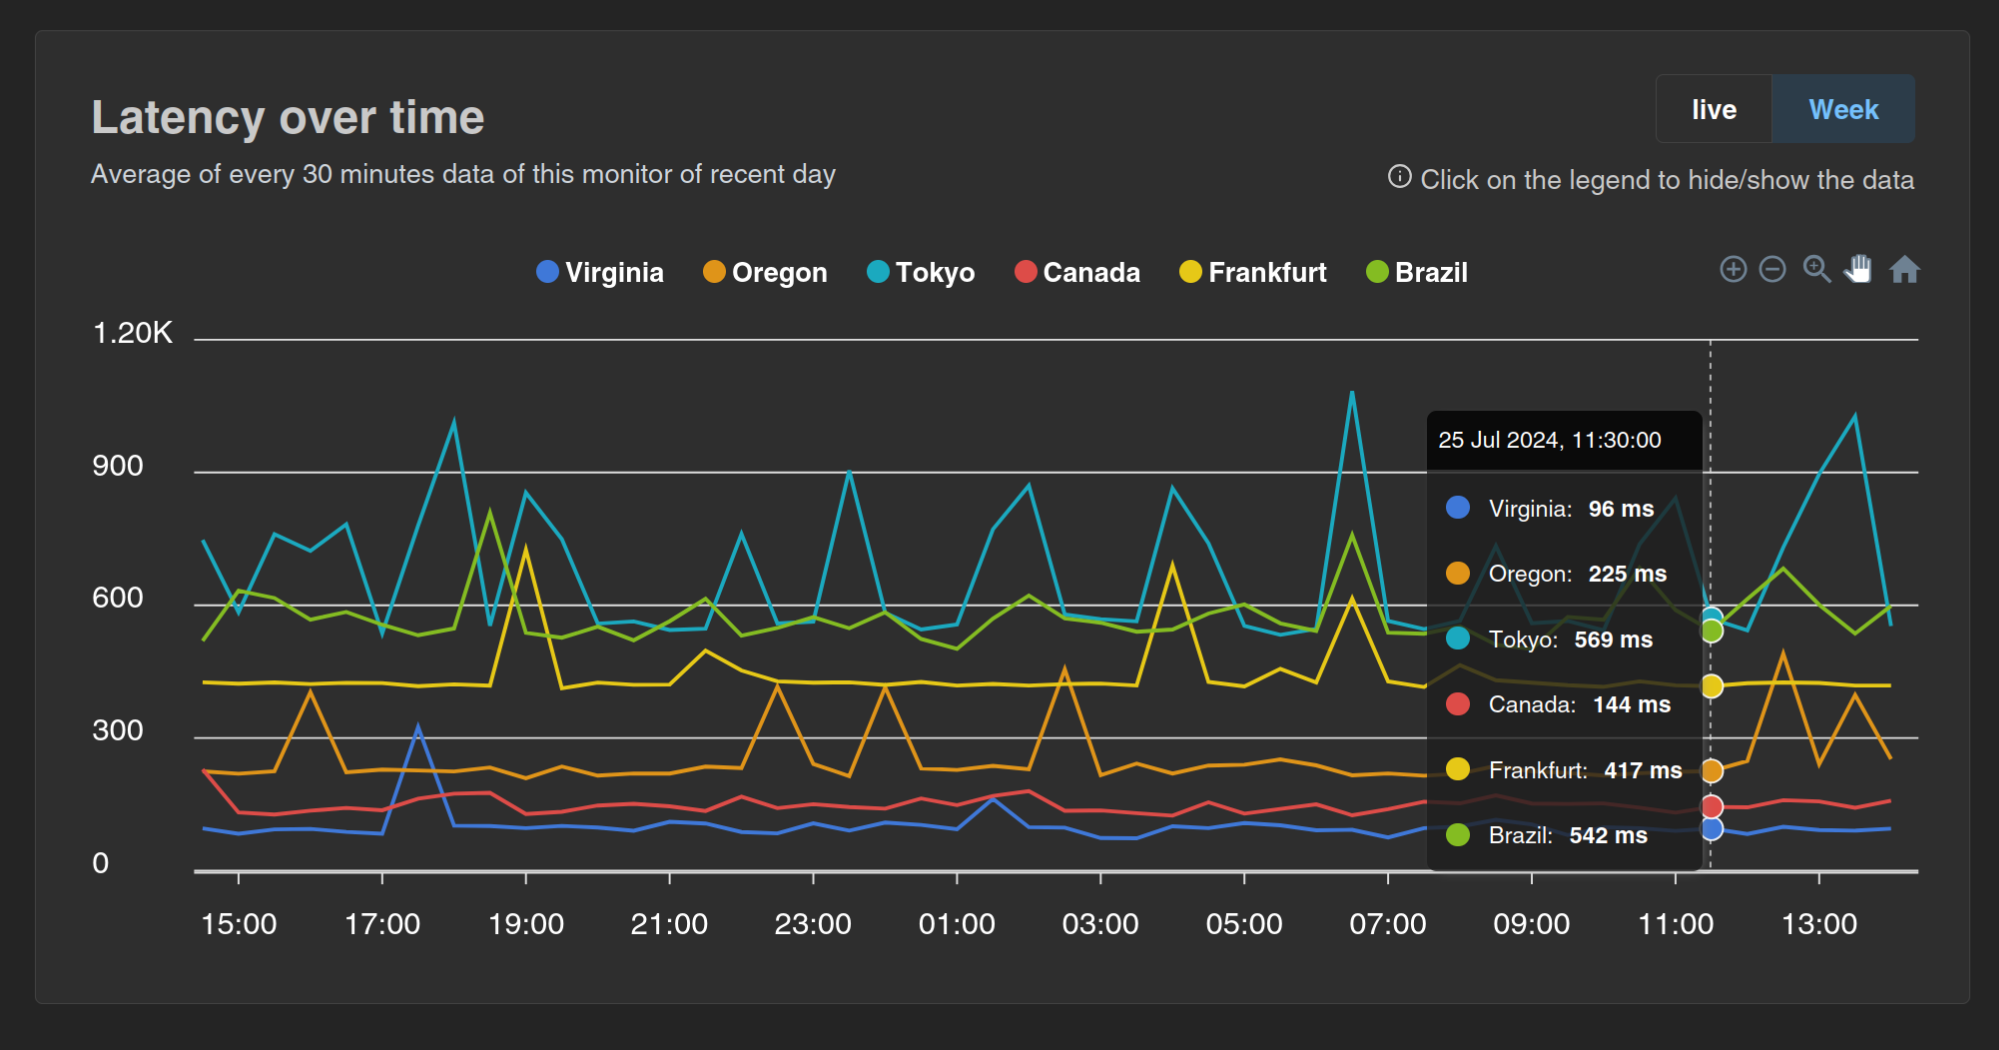
Task: Click the subtitle about 30 minutes average
Action: (x=463, y=175)
